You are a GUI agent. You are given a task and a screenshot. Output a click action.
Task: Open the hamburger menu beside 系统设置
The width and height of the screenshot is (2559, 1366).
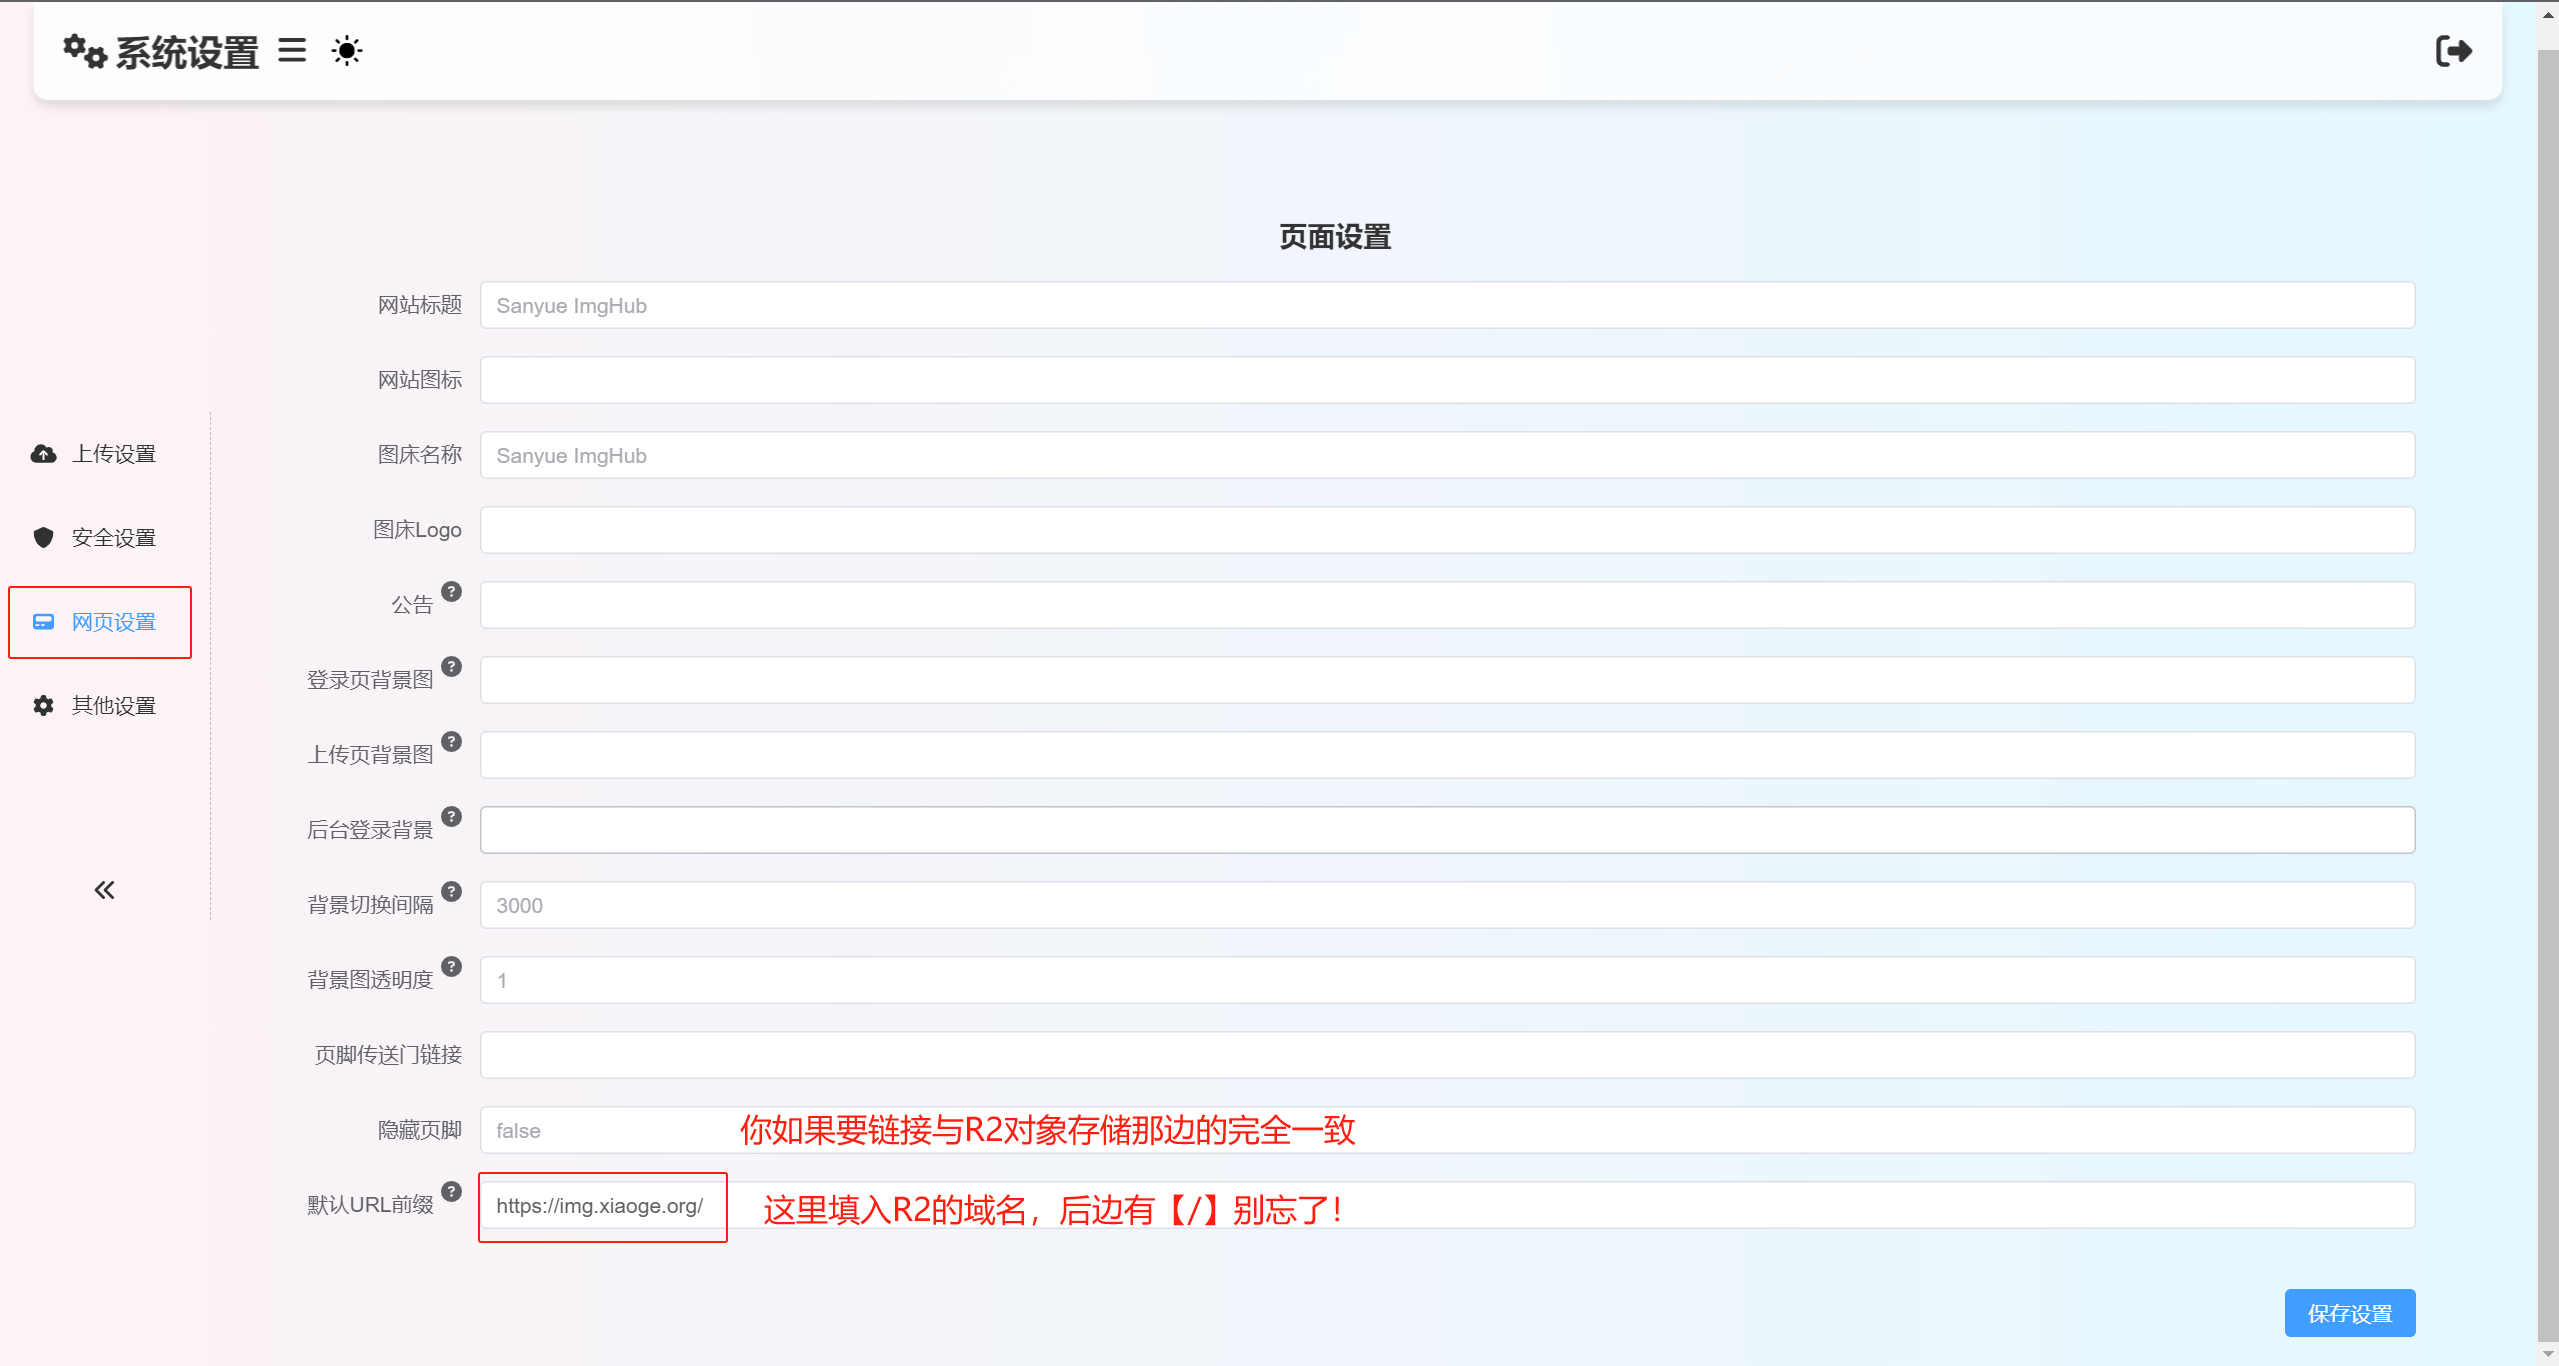tap(291, 51)
